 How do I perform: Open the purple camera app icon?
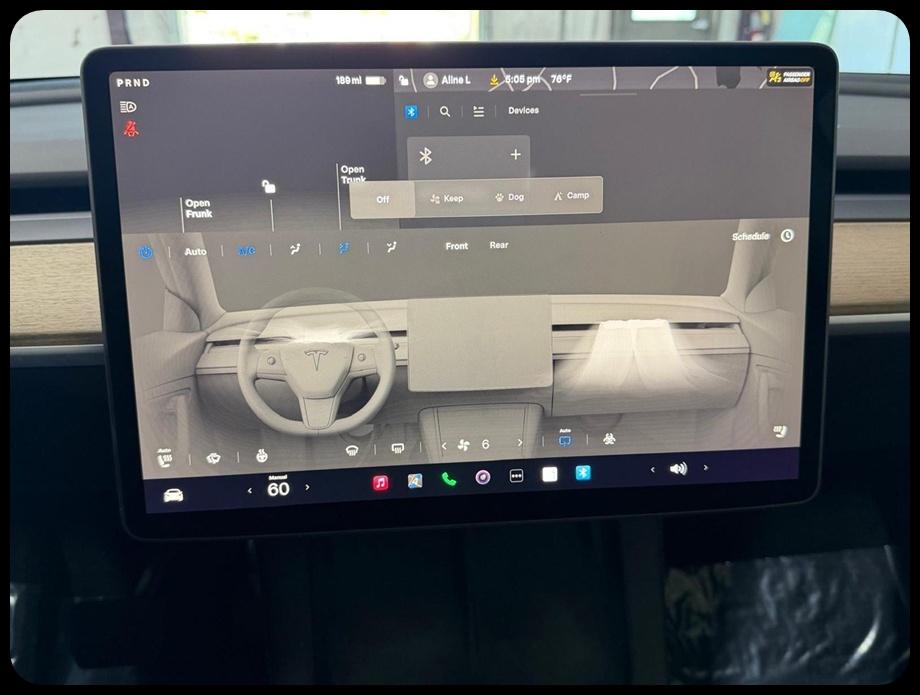[482, 477]
